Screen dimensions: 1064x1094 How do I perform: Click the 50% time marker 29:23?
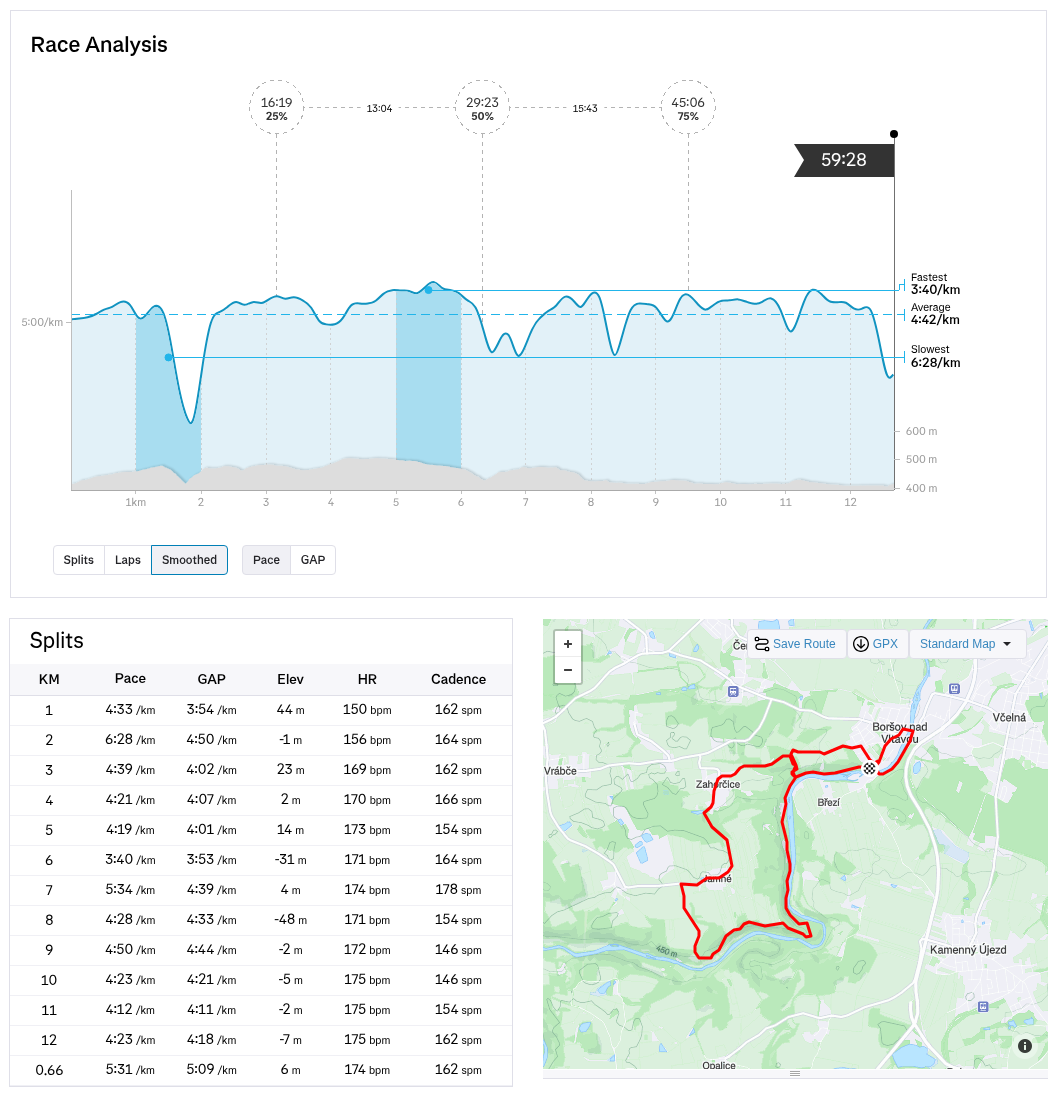pos(482,108)
